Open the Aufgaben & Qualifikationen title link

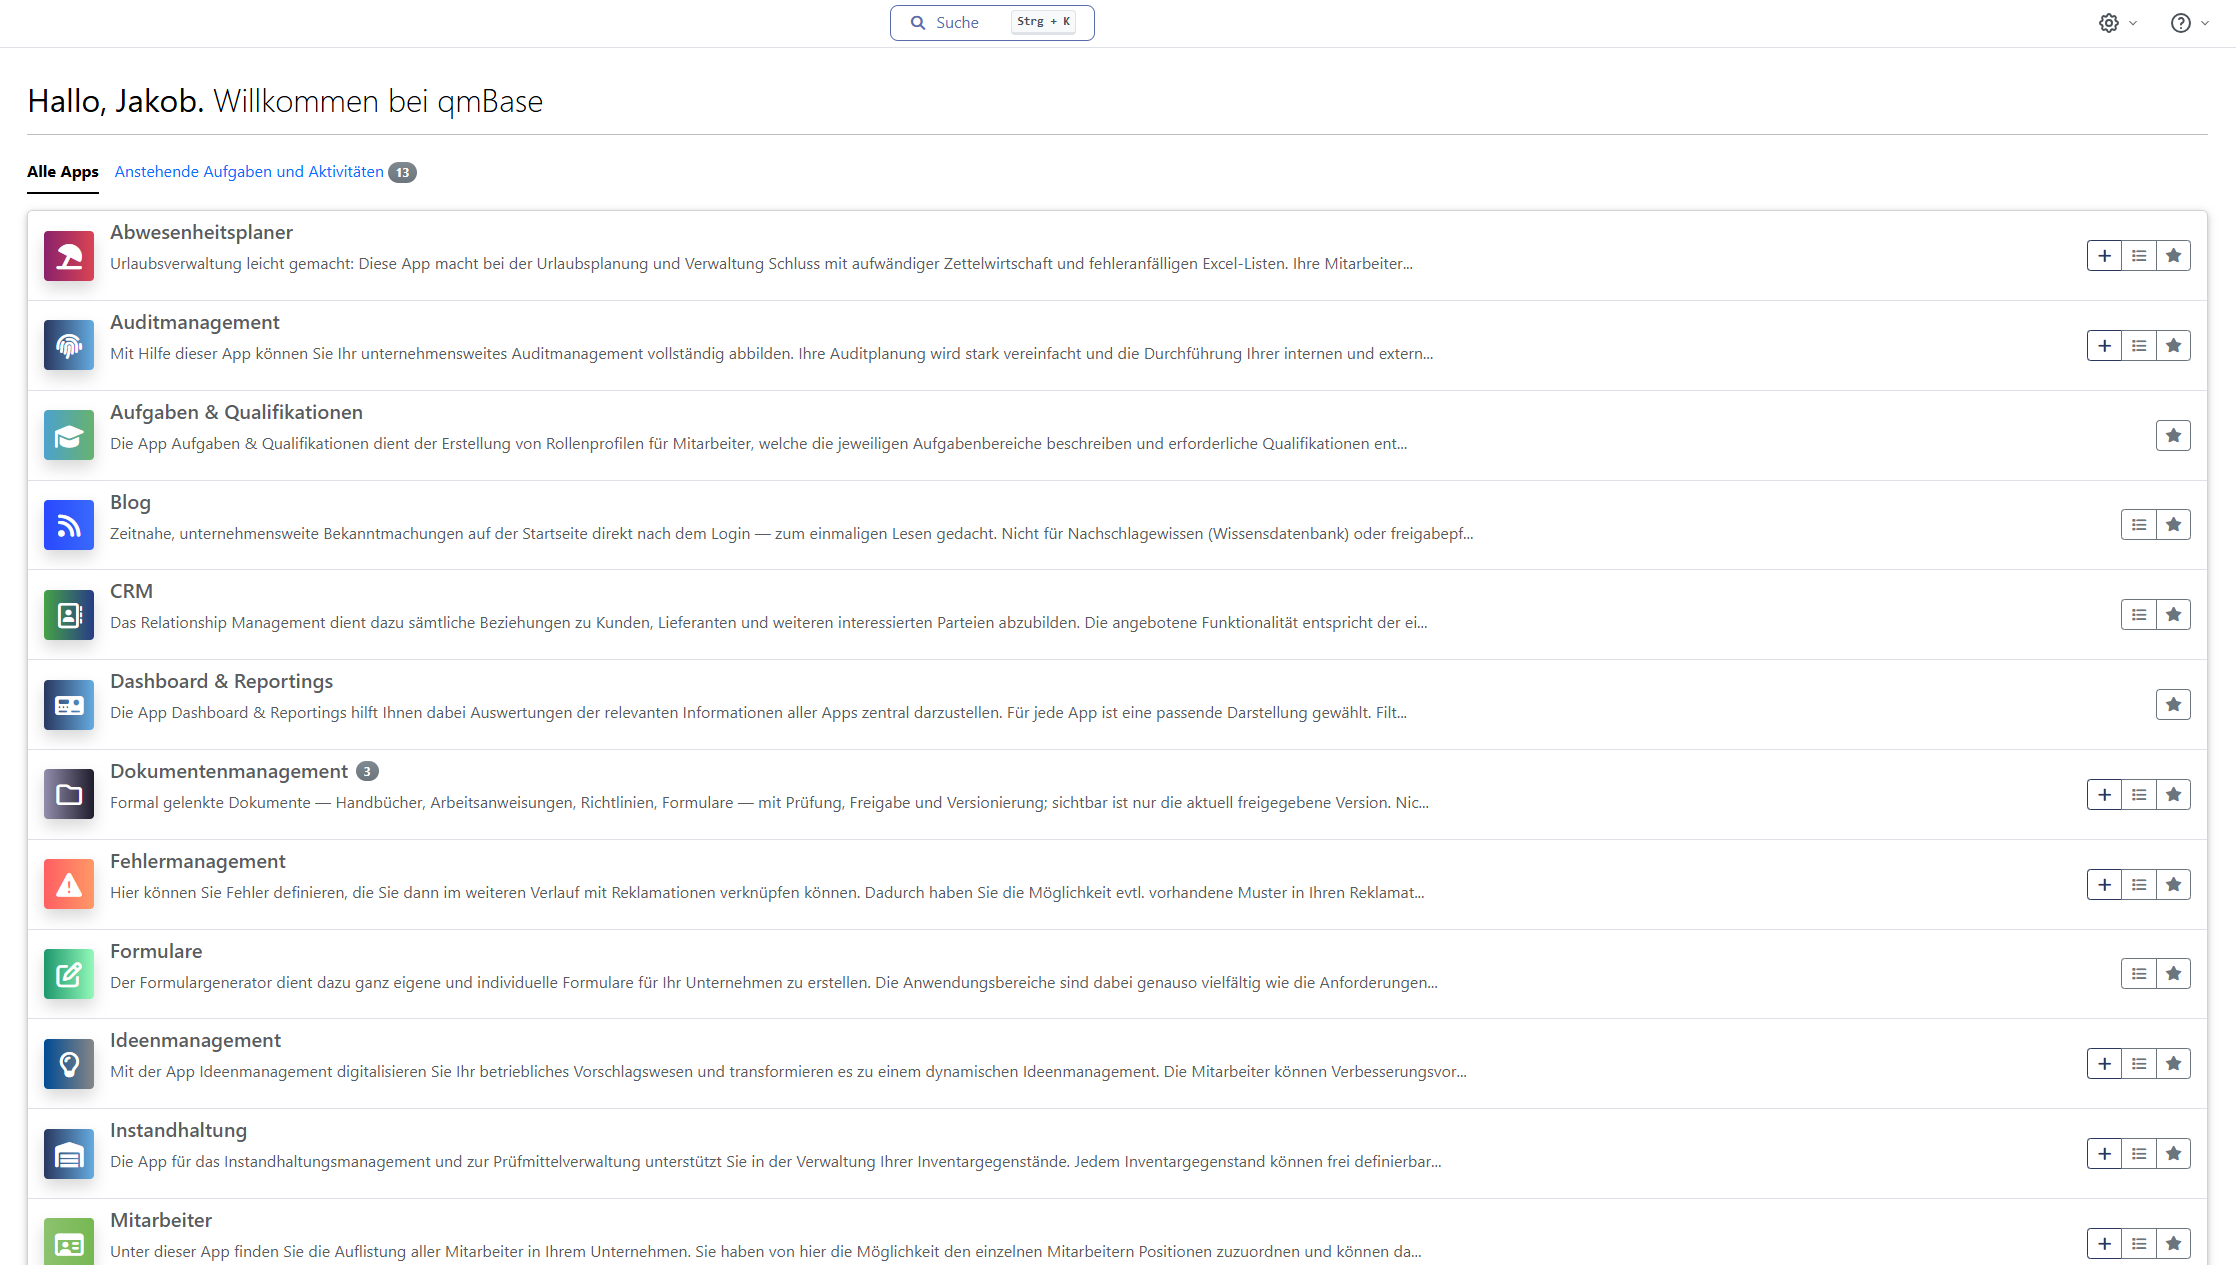click(236, 412)
